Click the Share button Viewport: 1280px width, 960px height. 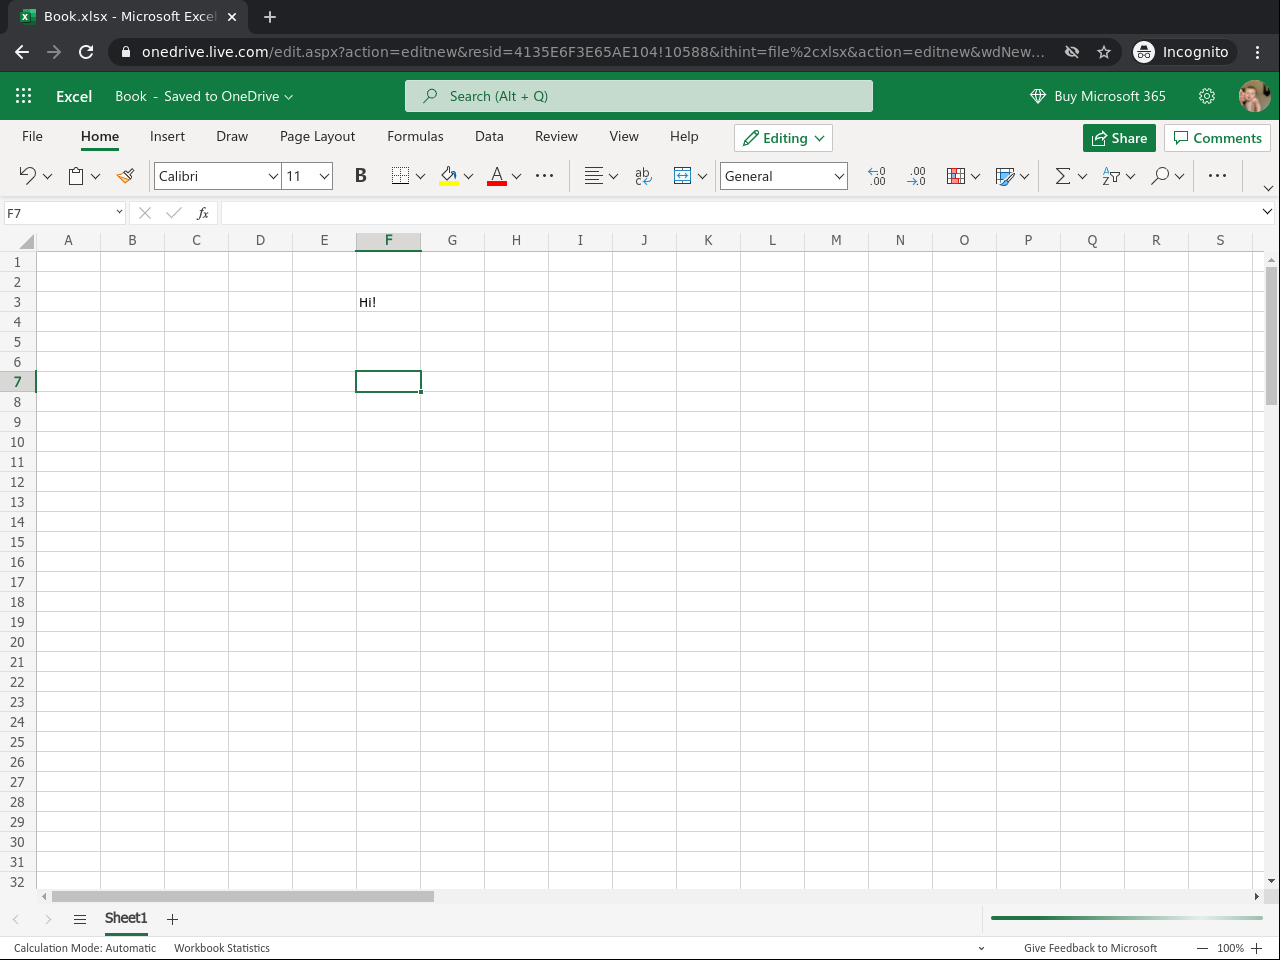[x=1119, y=138]
